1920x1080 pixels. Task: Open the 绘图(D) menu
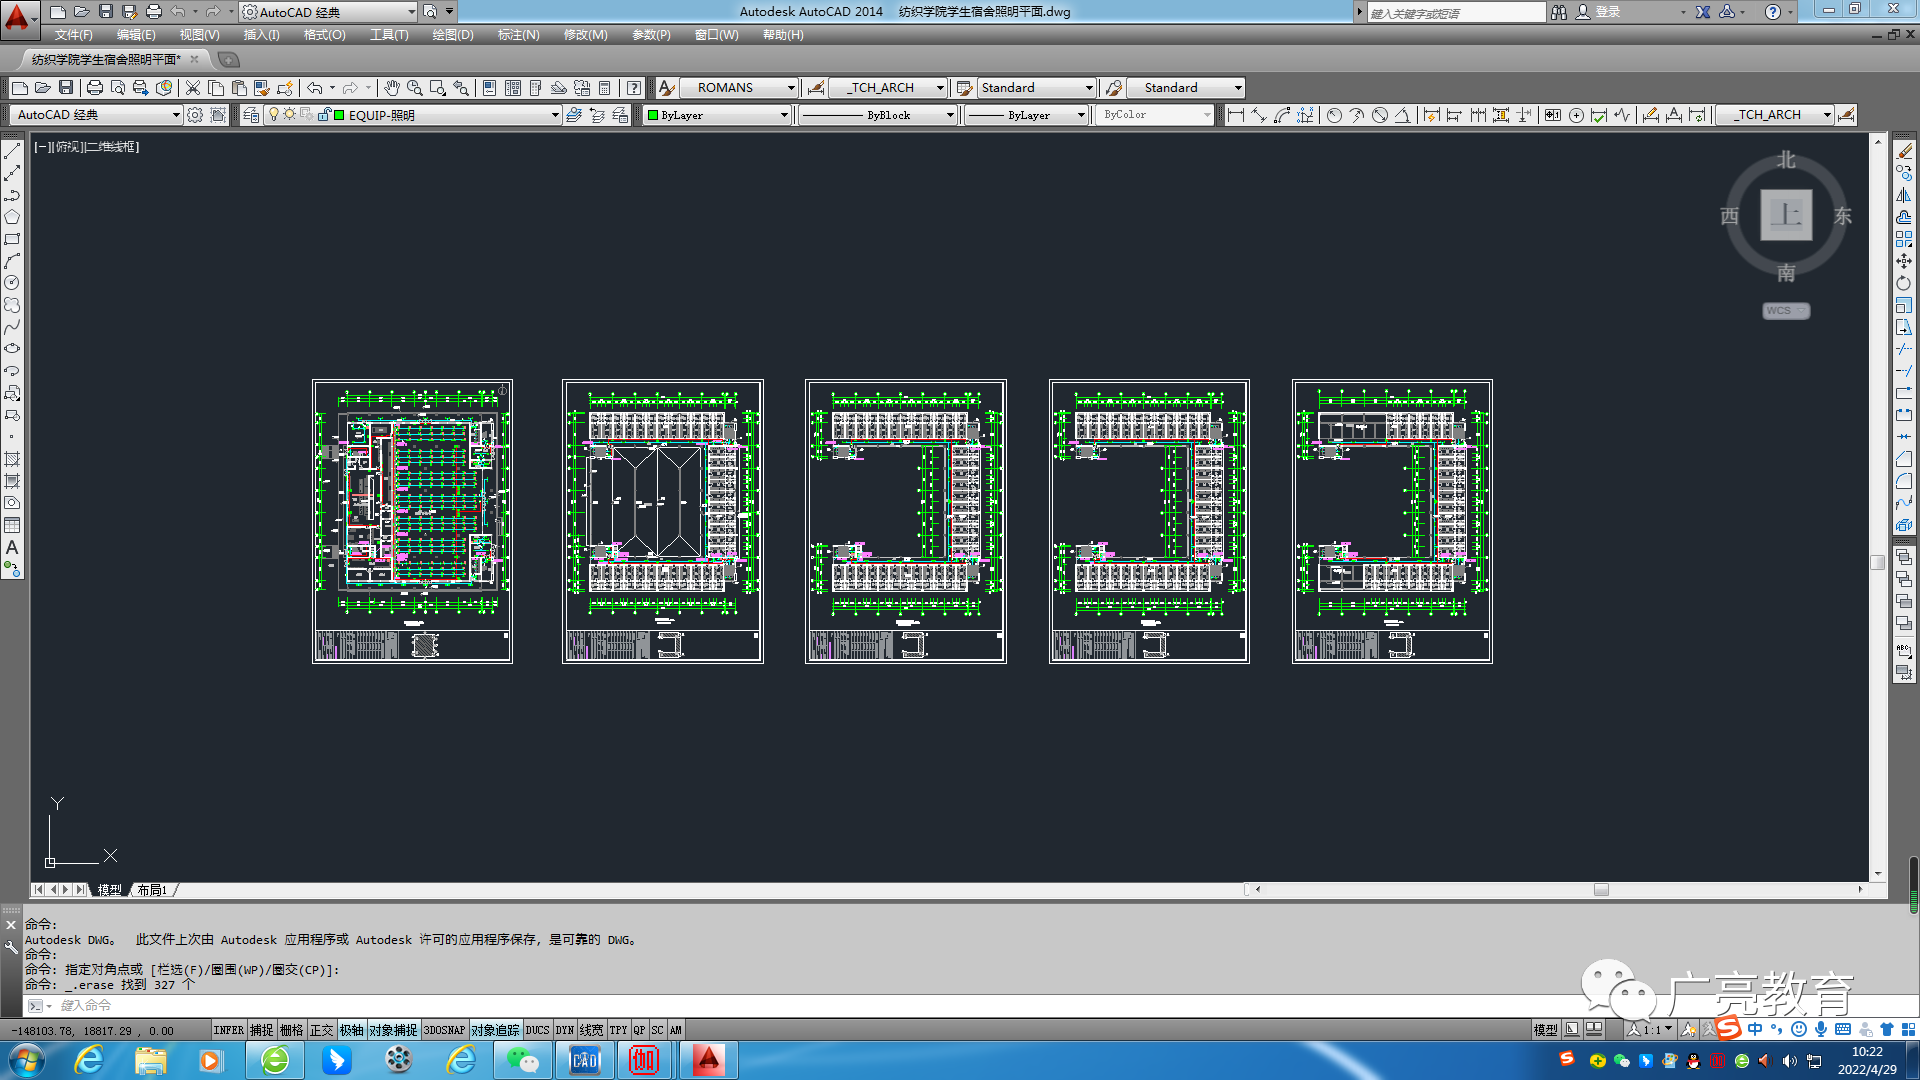click(453, 35)
